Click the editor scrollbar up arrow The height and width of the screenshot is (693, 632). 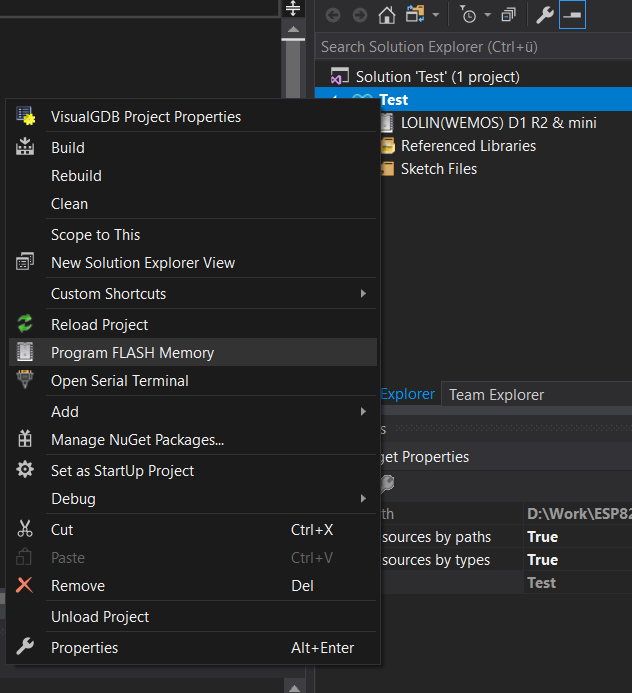coord(293,30)
